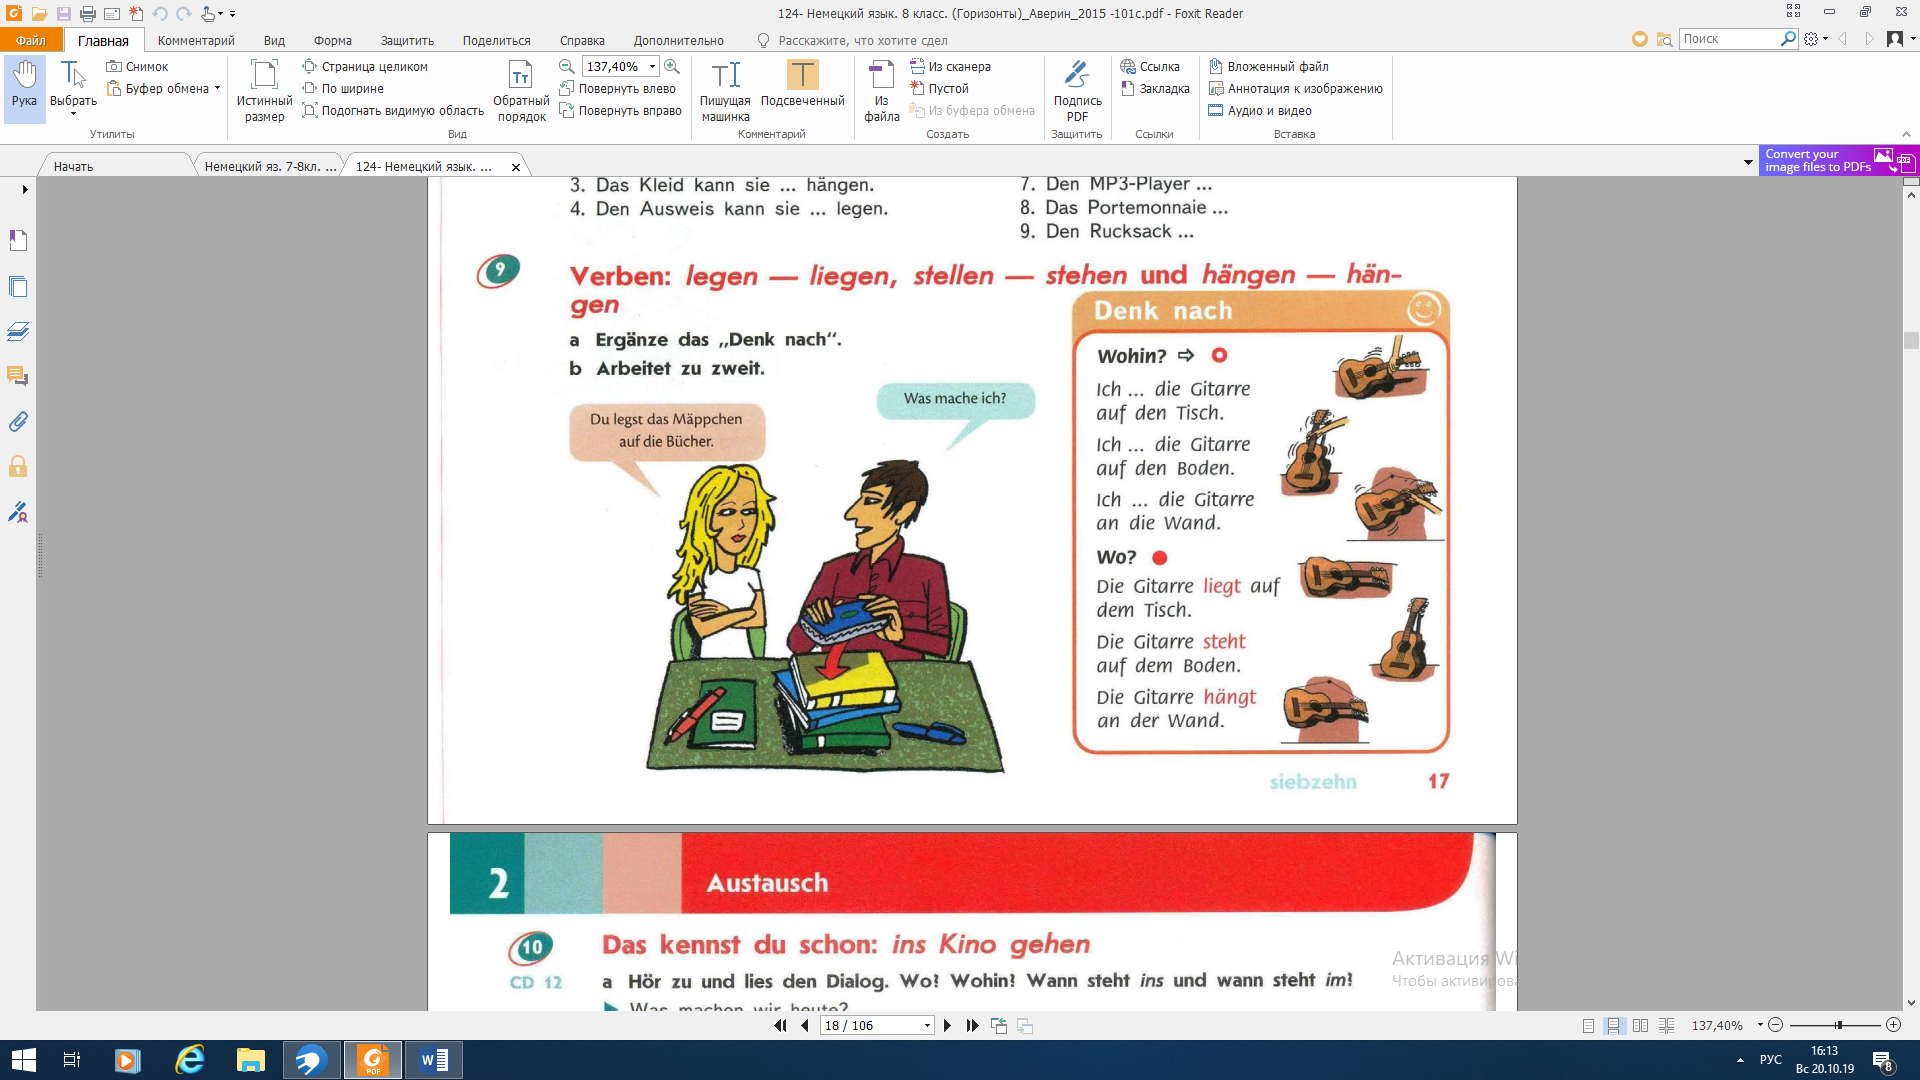Add a Закладка bookmark
The height and width of the screenshot is (1080, 1920).
pos(1155,89)
